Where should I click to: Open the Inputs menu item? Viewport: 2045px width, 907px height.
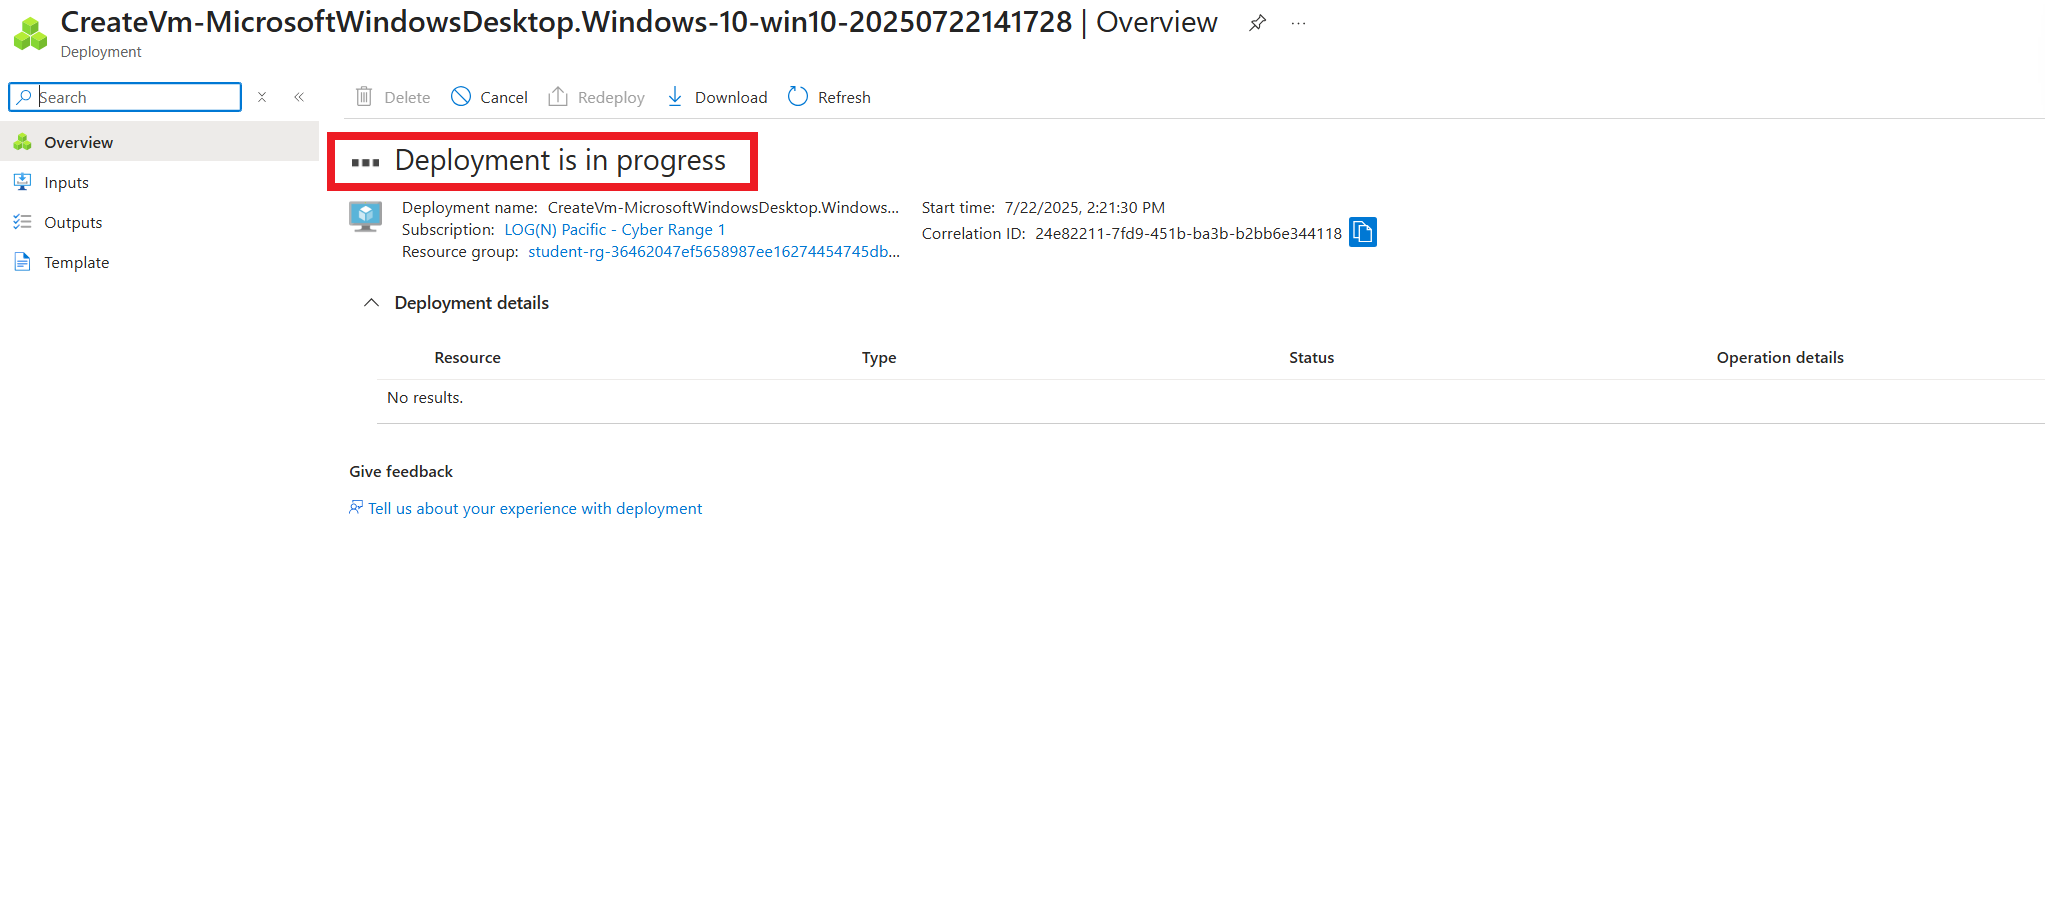pos(160,182)
